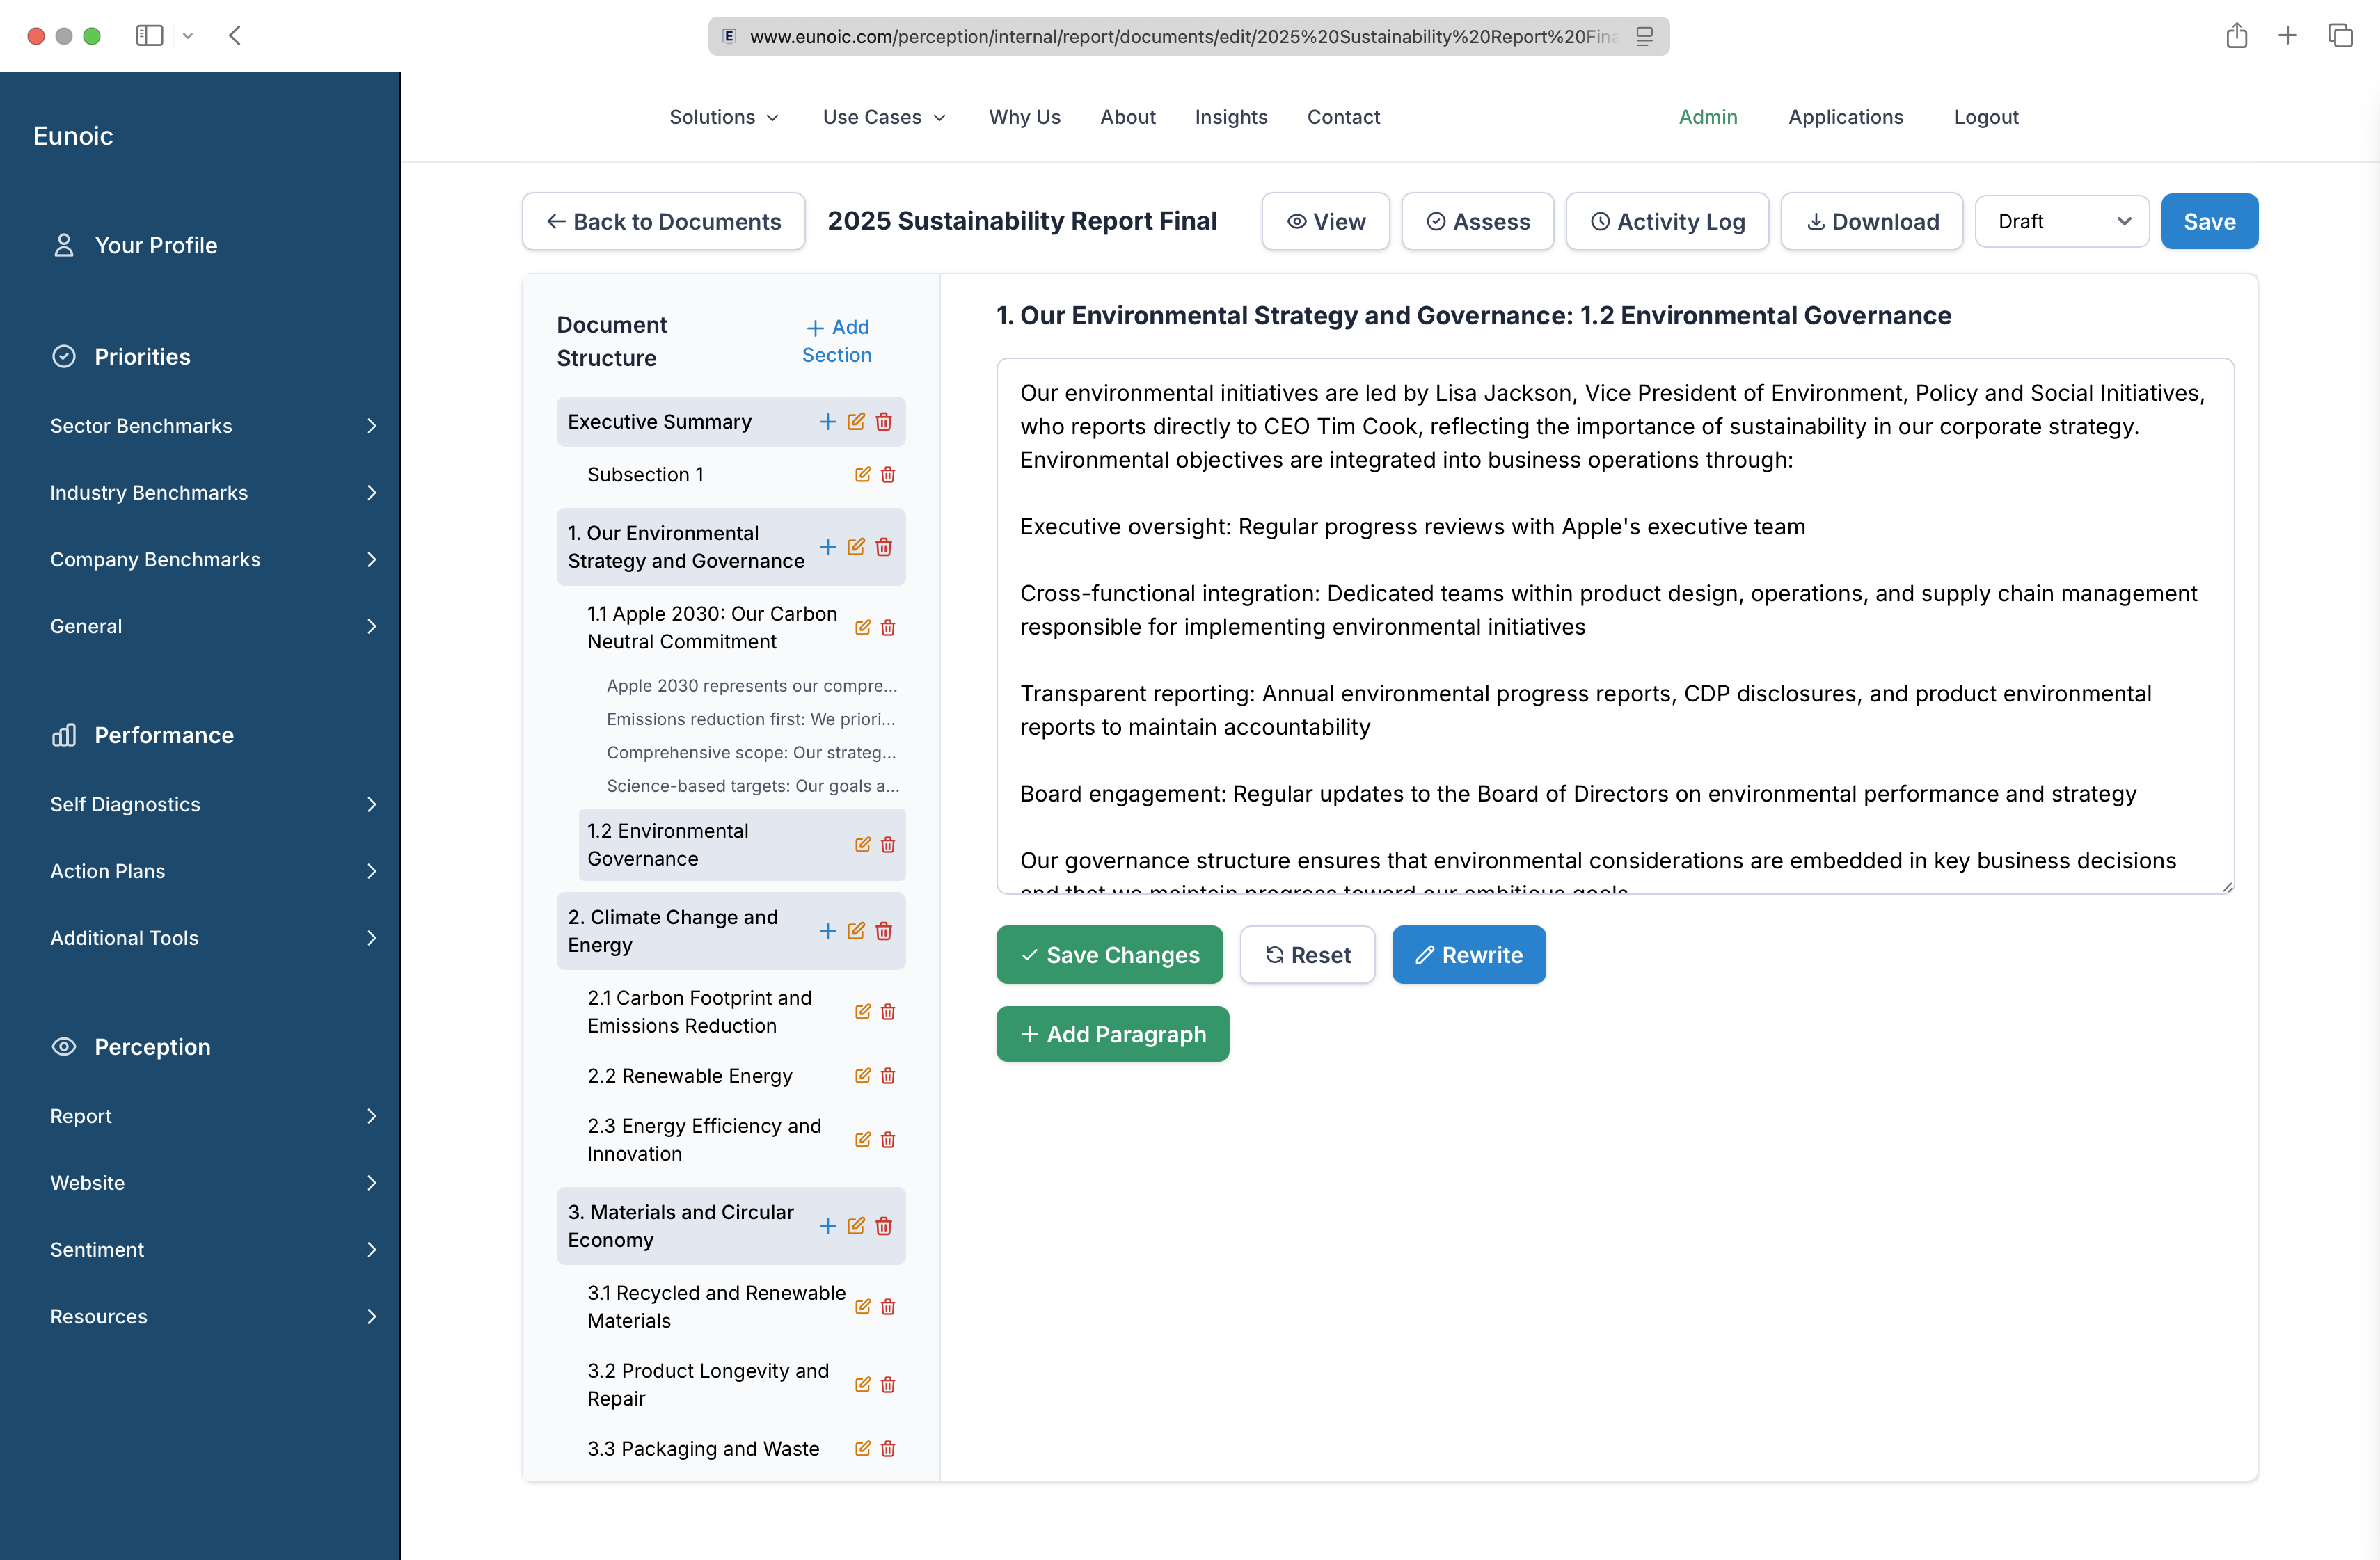Add subsection to Climate Change and Energy

[827, 931]
